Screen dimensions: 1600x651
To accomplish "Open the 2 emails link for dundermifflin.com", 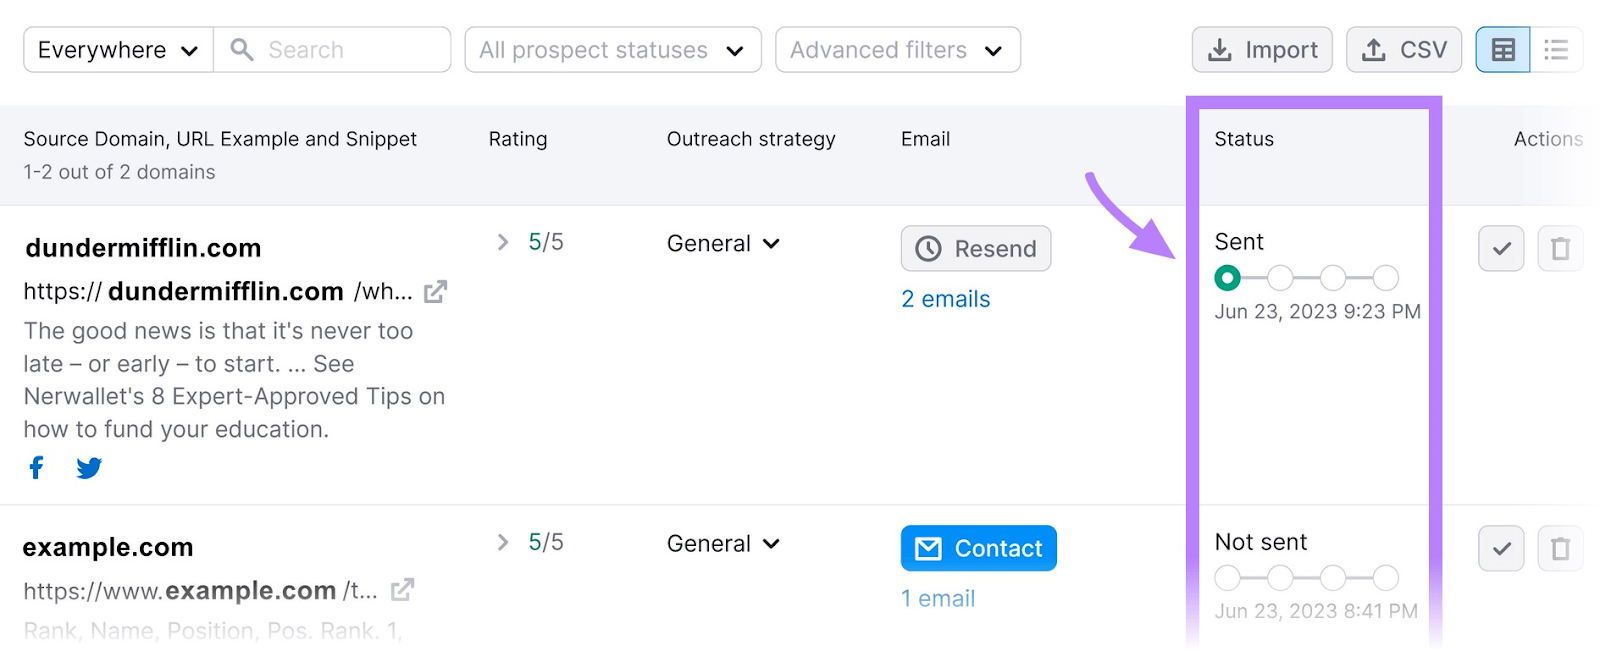I will 944,298.
